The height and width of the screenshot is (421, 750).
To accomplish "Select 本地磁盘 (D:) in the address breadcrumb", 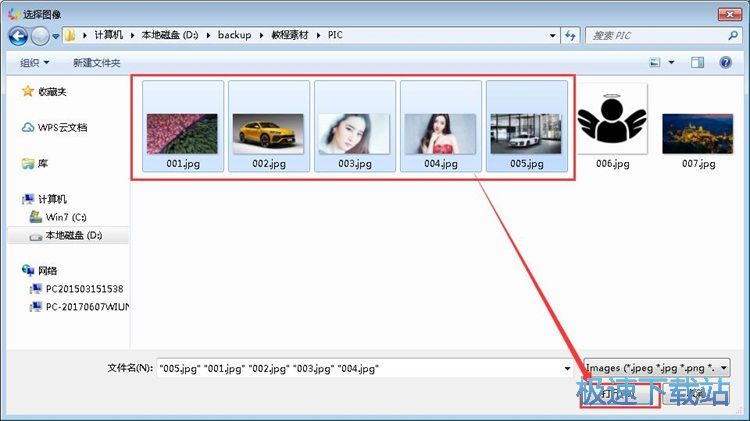I will [x=170, y=35].
